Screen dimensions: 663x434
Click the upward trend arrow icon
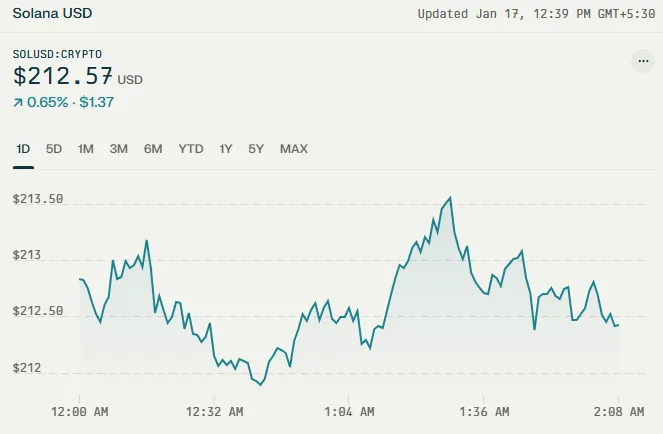pos(18,102)
